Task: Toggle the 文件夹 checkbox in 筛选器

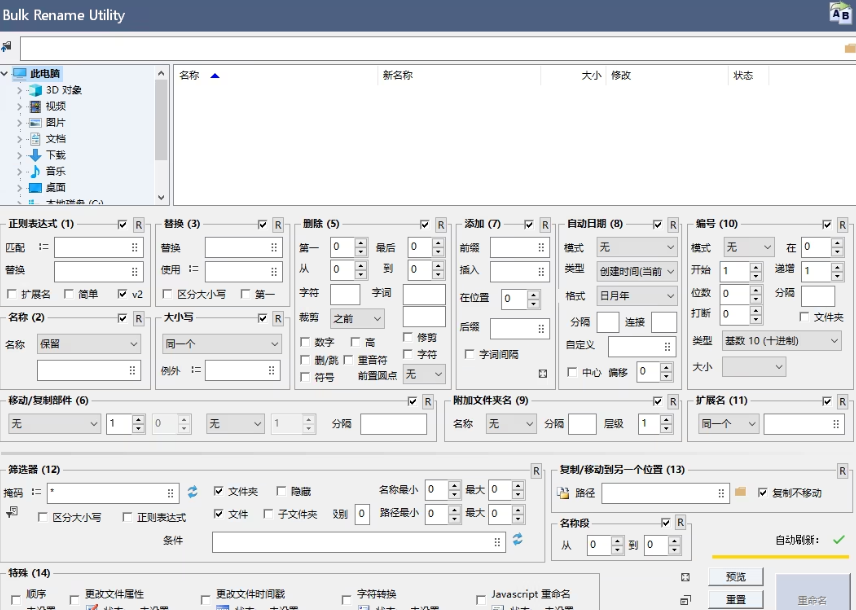Action: 218,491
